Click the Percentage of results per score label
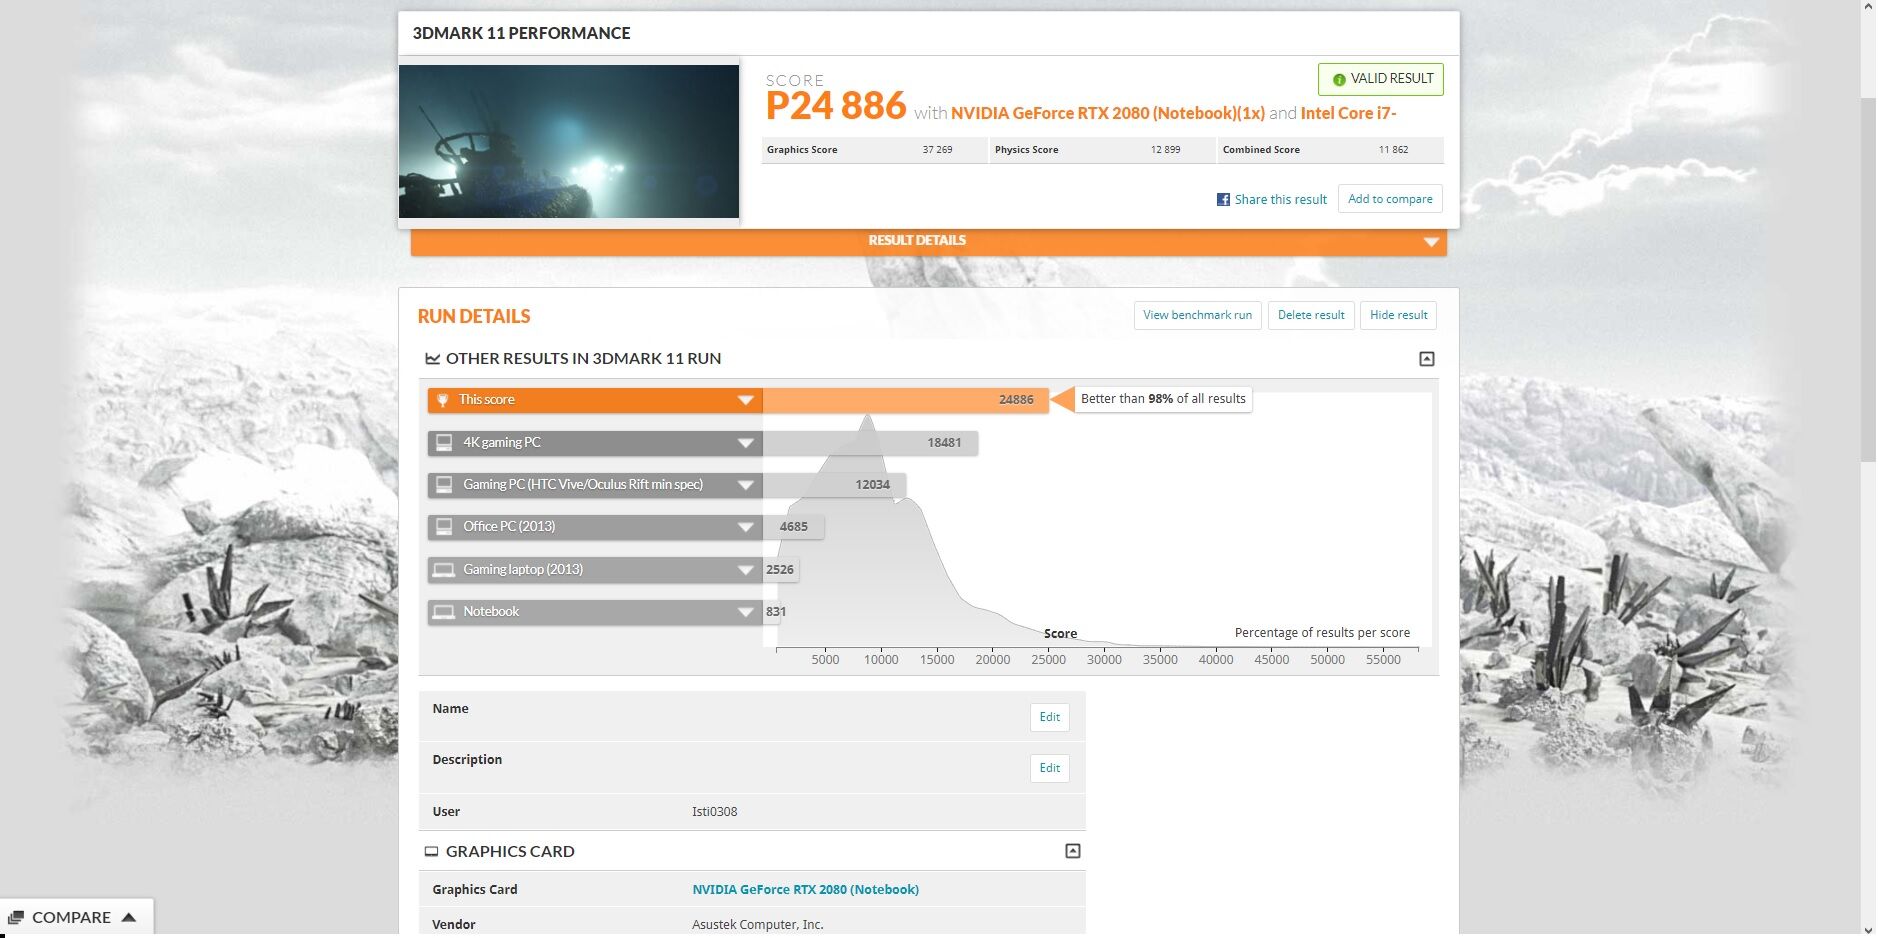 coord(1322,633)
